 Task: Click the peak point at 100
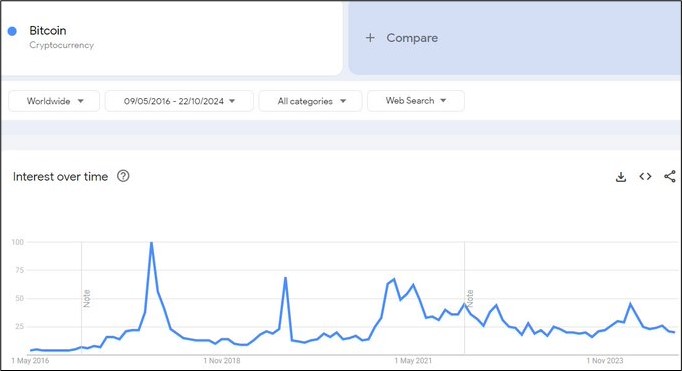(151, 242)
